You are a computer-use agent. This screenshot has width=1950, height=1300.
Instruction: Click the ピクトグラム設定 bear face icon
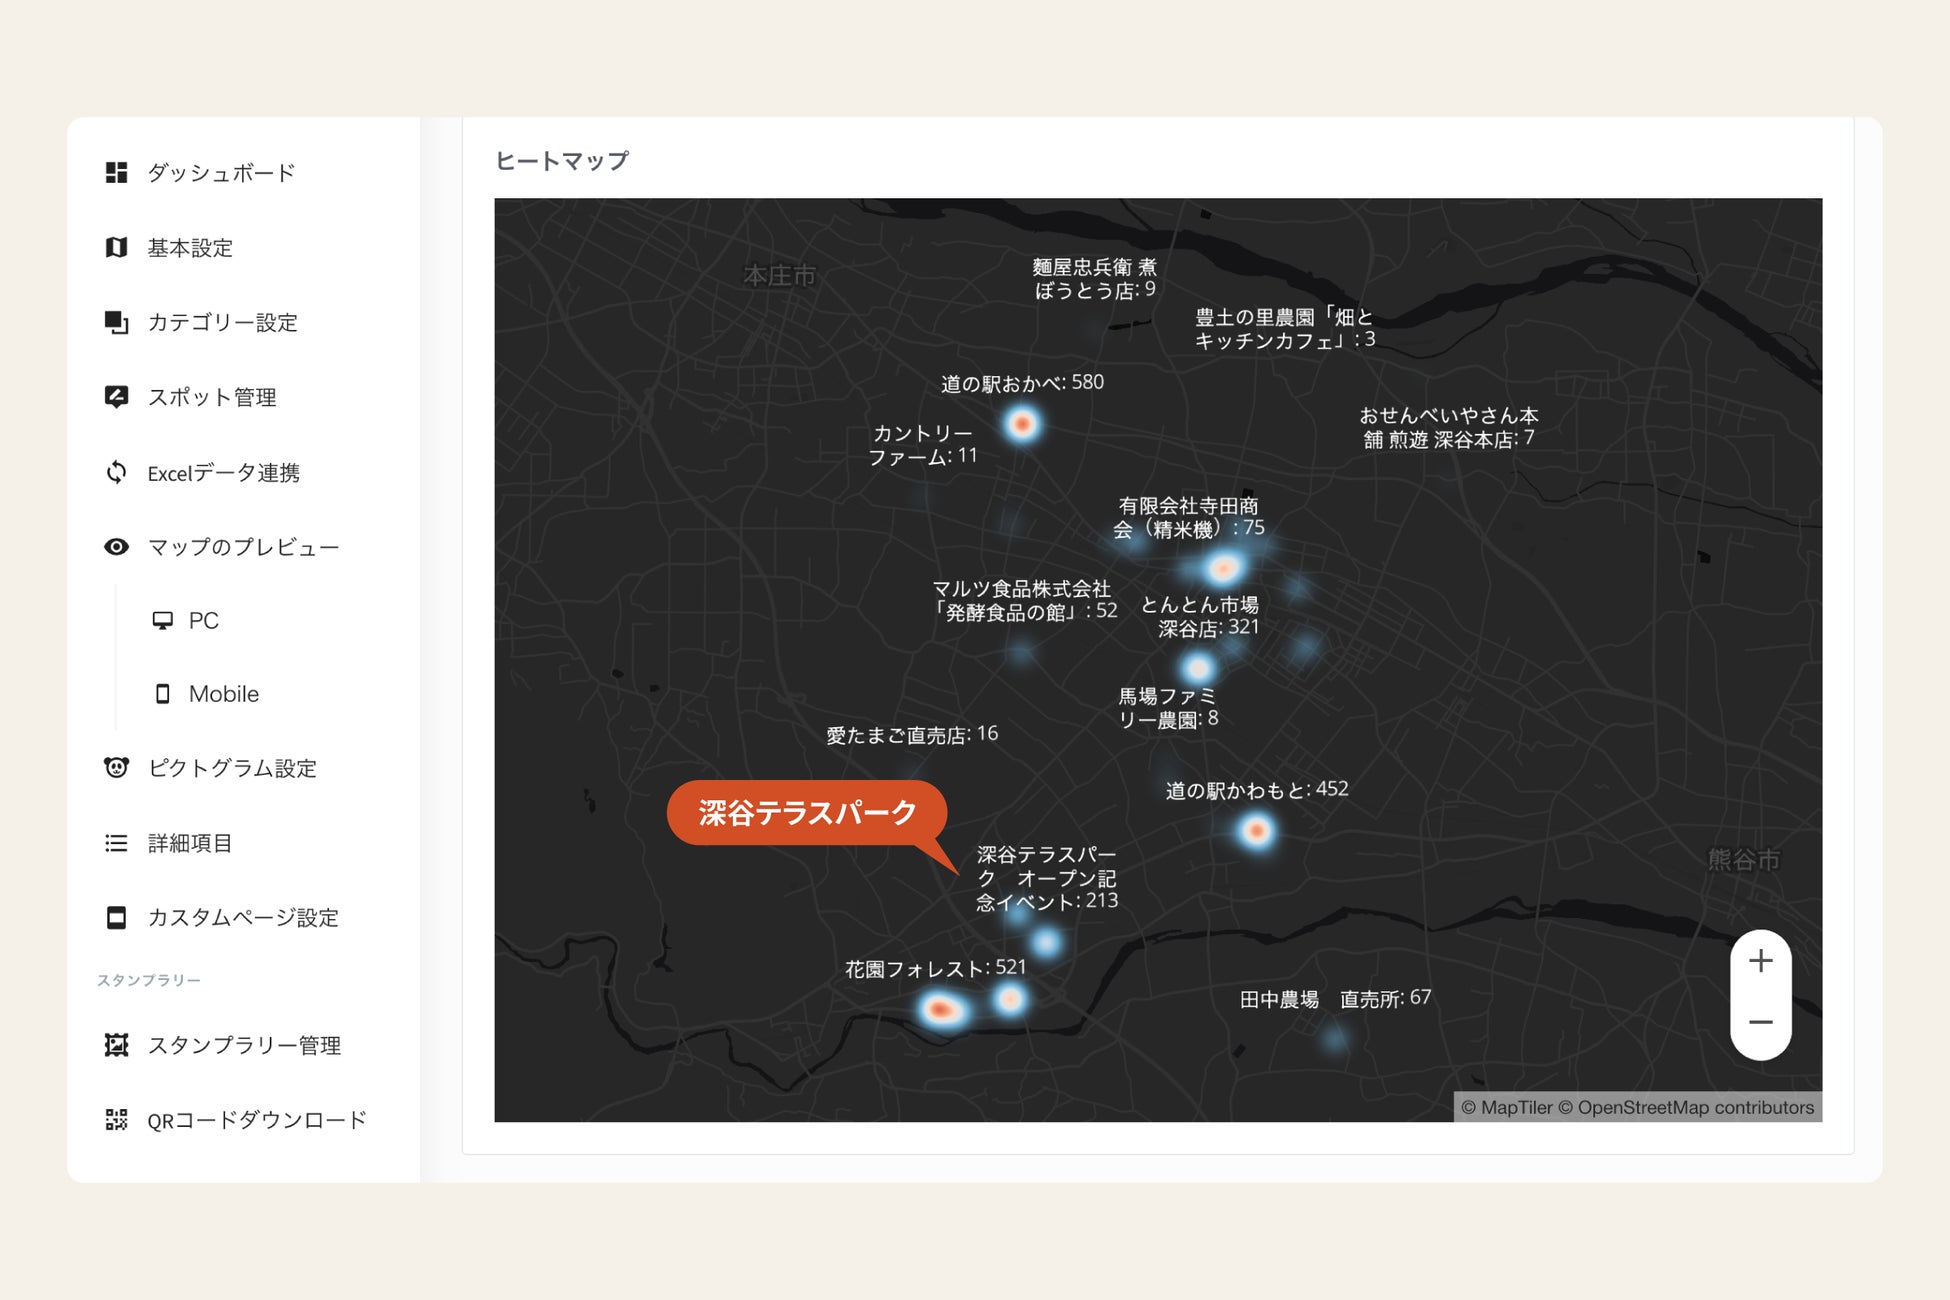click(117, 768)
